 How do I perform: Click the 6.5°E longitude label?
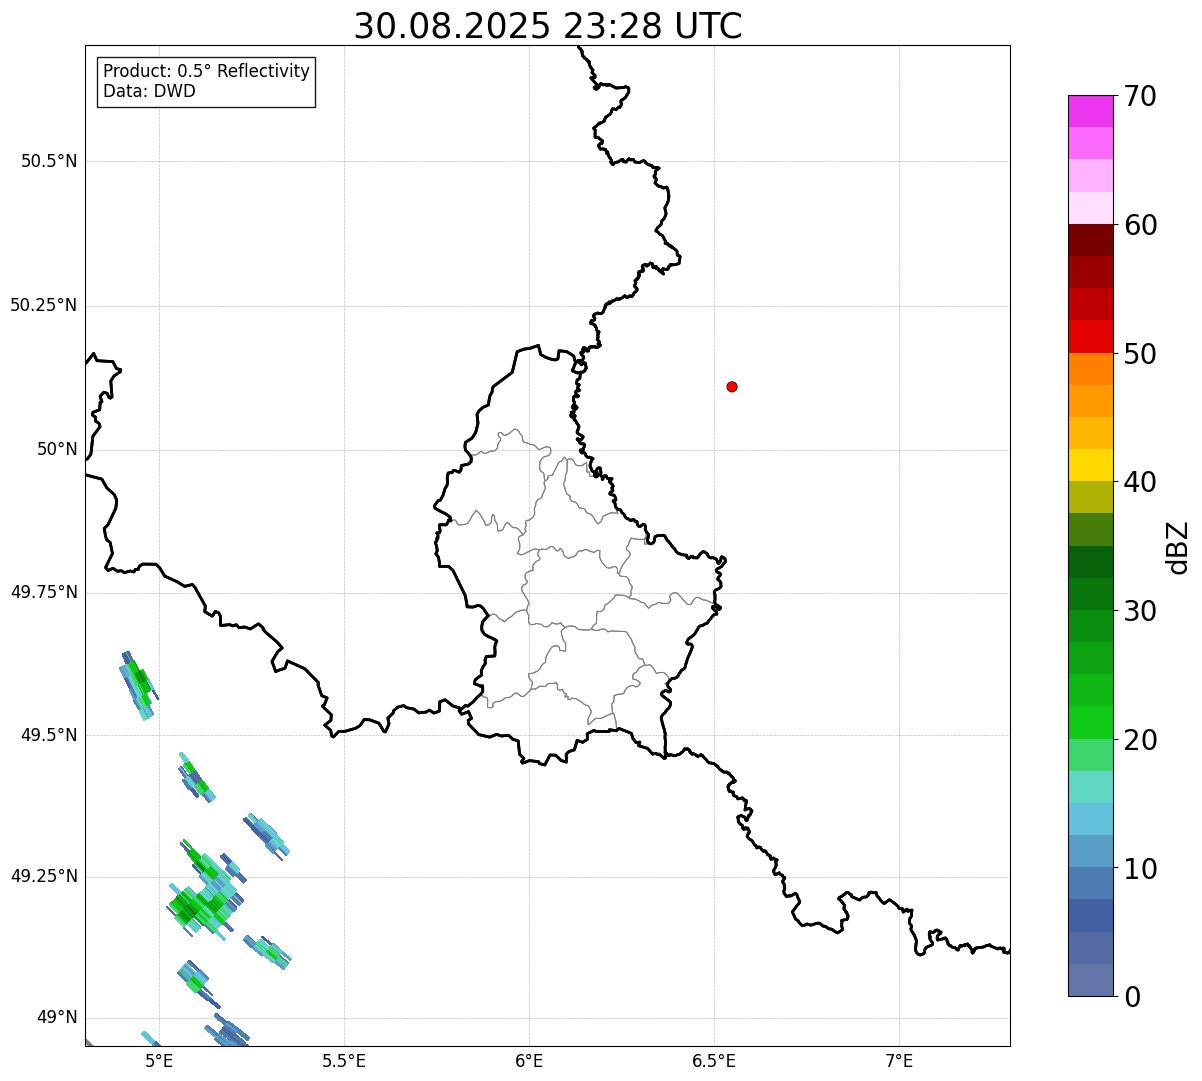coord(714,1061)
